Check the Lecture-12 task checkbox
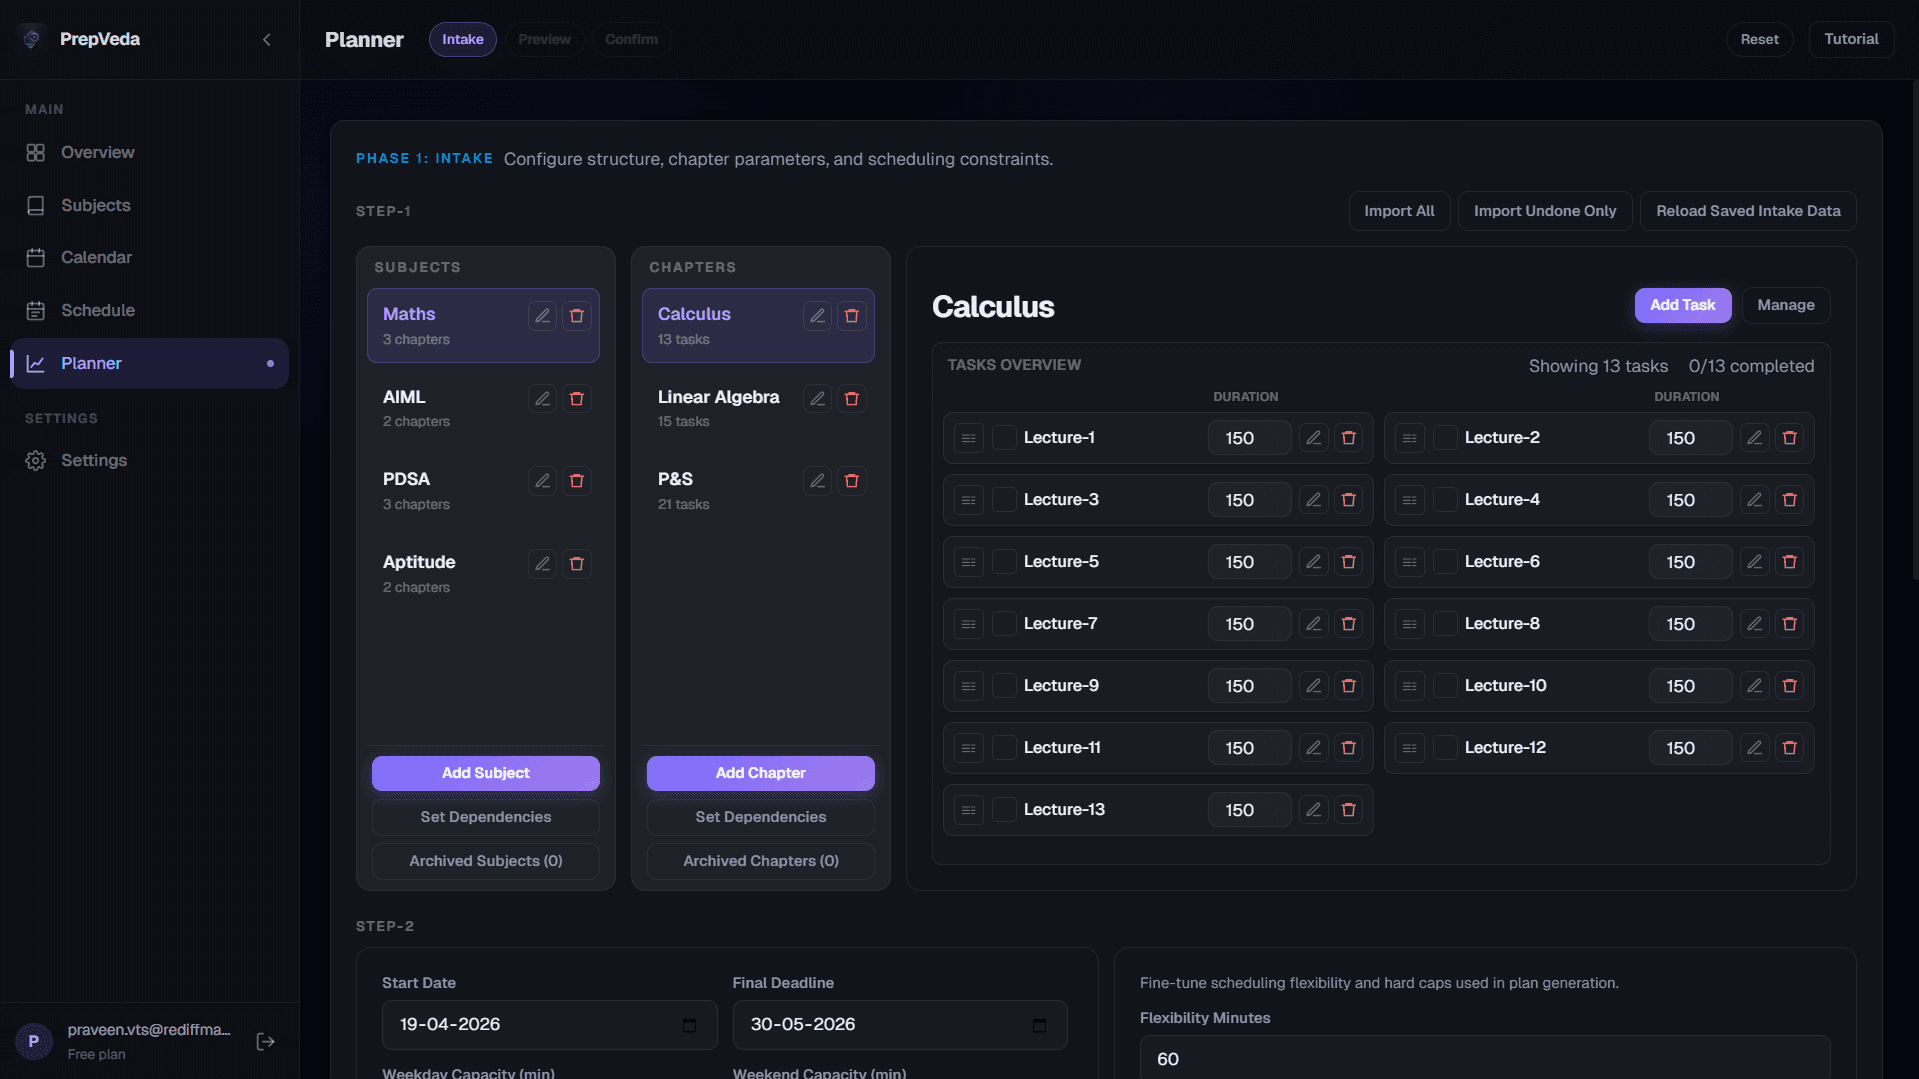This screenshot has width=1919, height=1079. click(1445, 748)
